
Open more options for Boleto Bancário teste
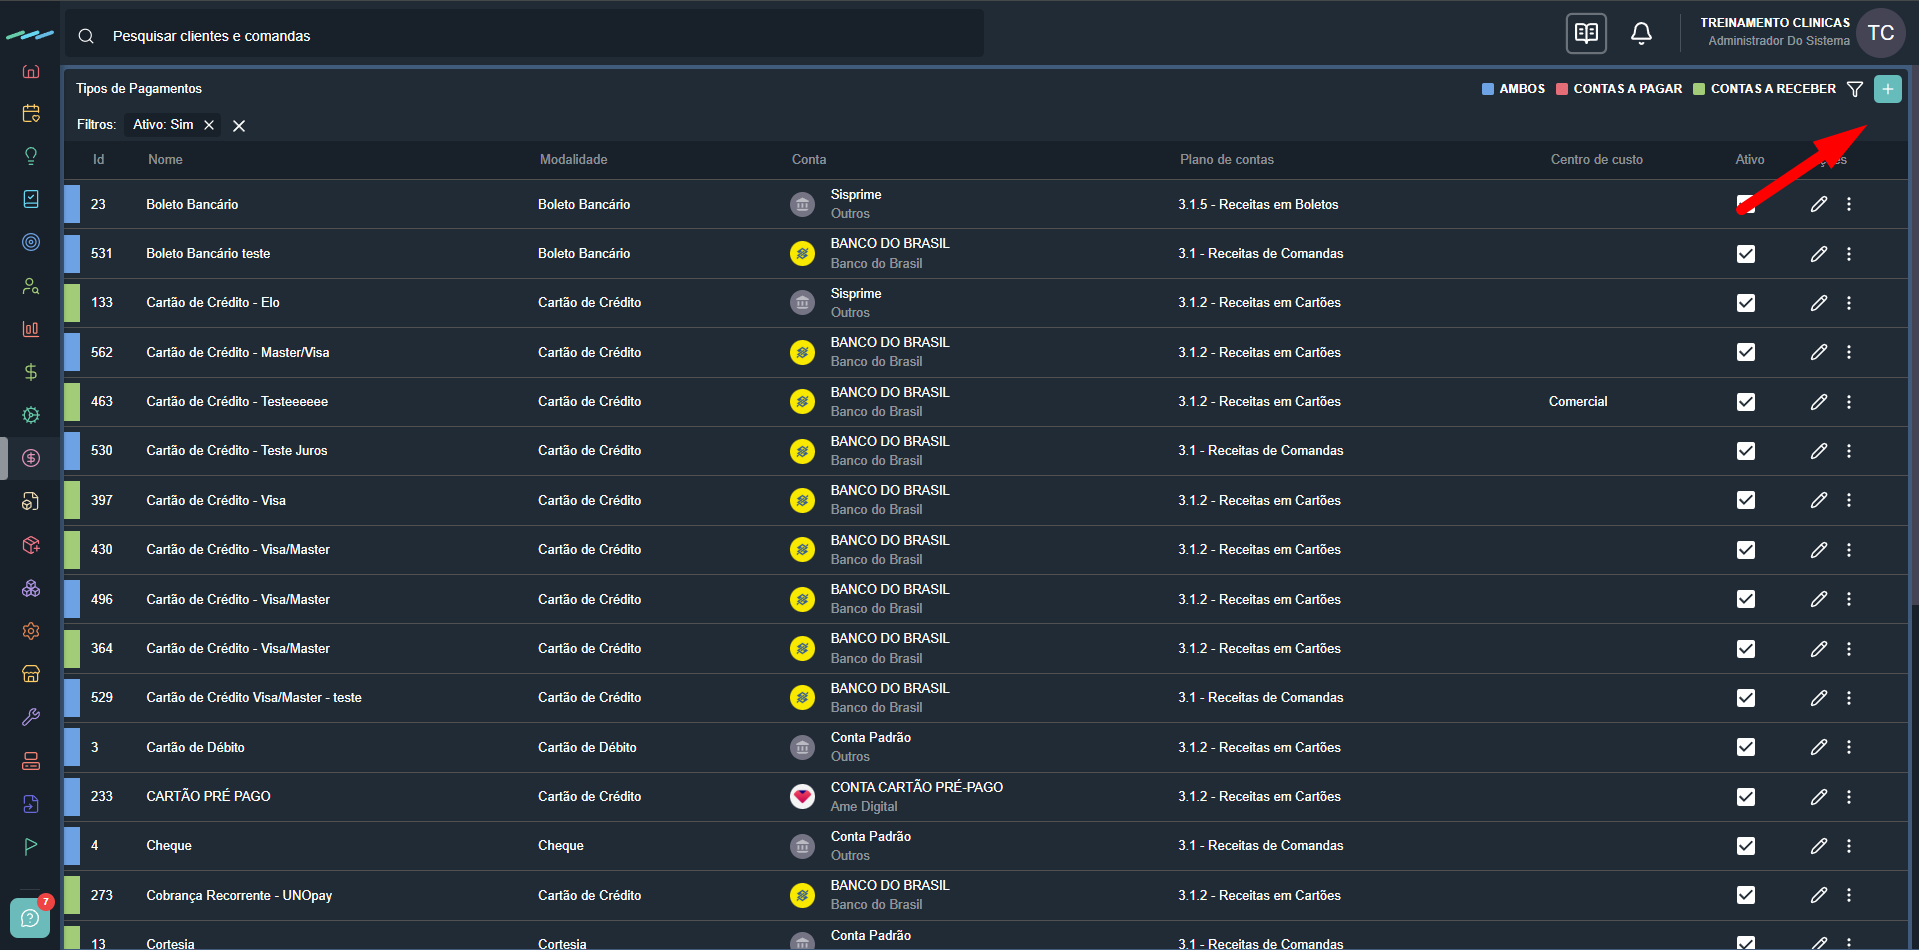pos(1849,254)
